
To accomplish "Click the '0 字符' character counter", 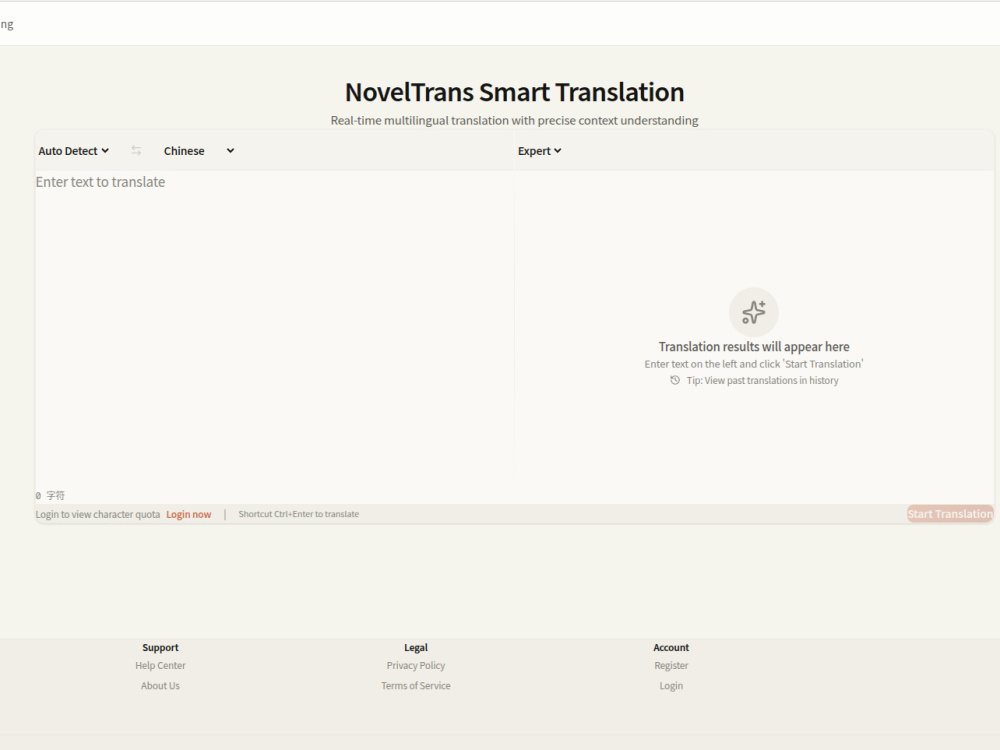I will 50,496.
